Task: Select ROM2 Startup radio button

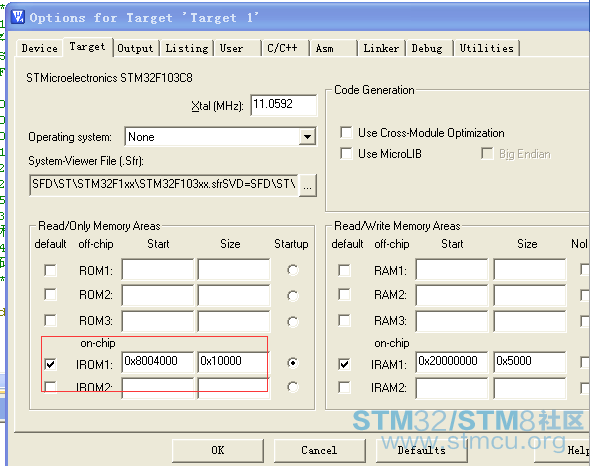Action: [292, 295]
